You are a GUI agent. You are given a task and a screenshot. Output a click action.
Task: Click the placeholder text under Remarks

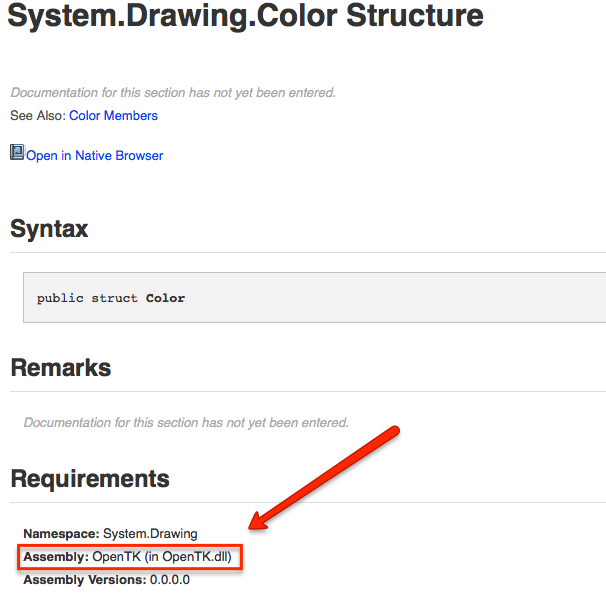(186, 423)
